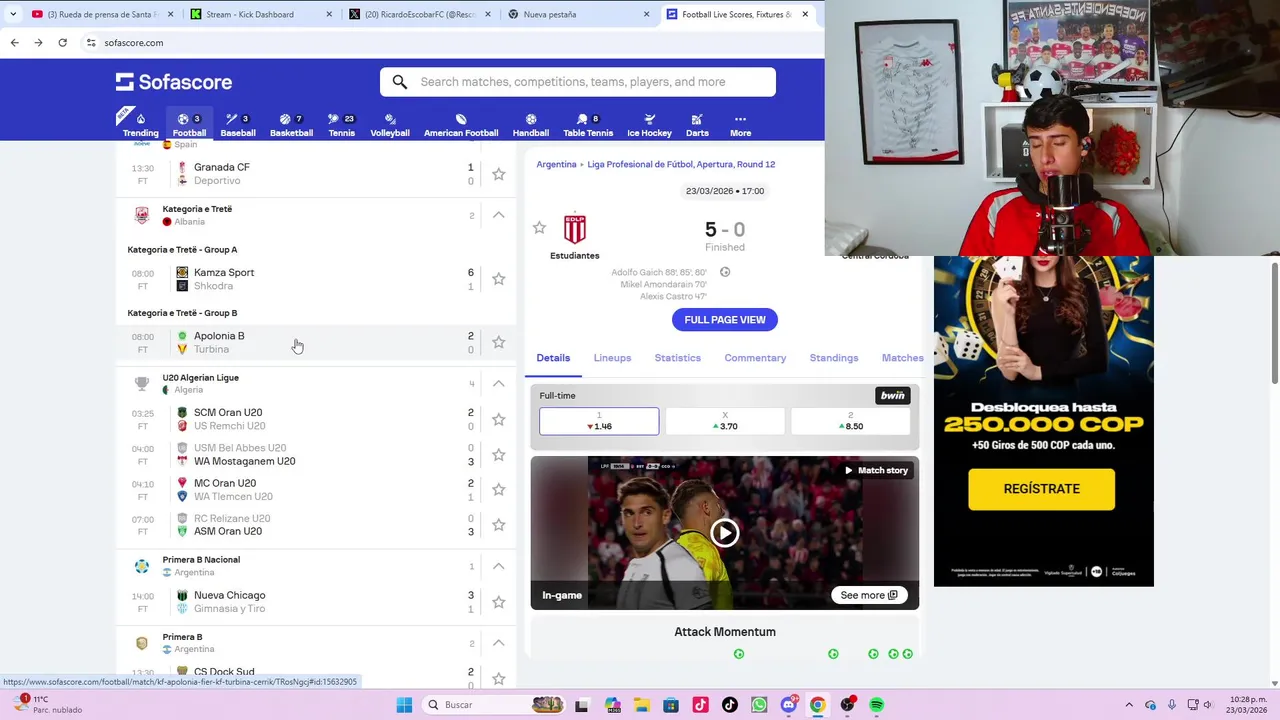
Task: Click the Estudiantes team crest
Action: tap(575, 228)
